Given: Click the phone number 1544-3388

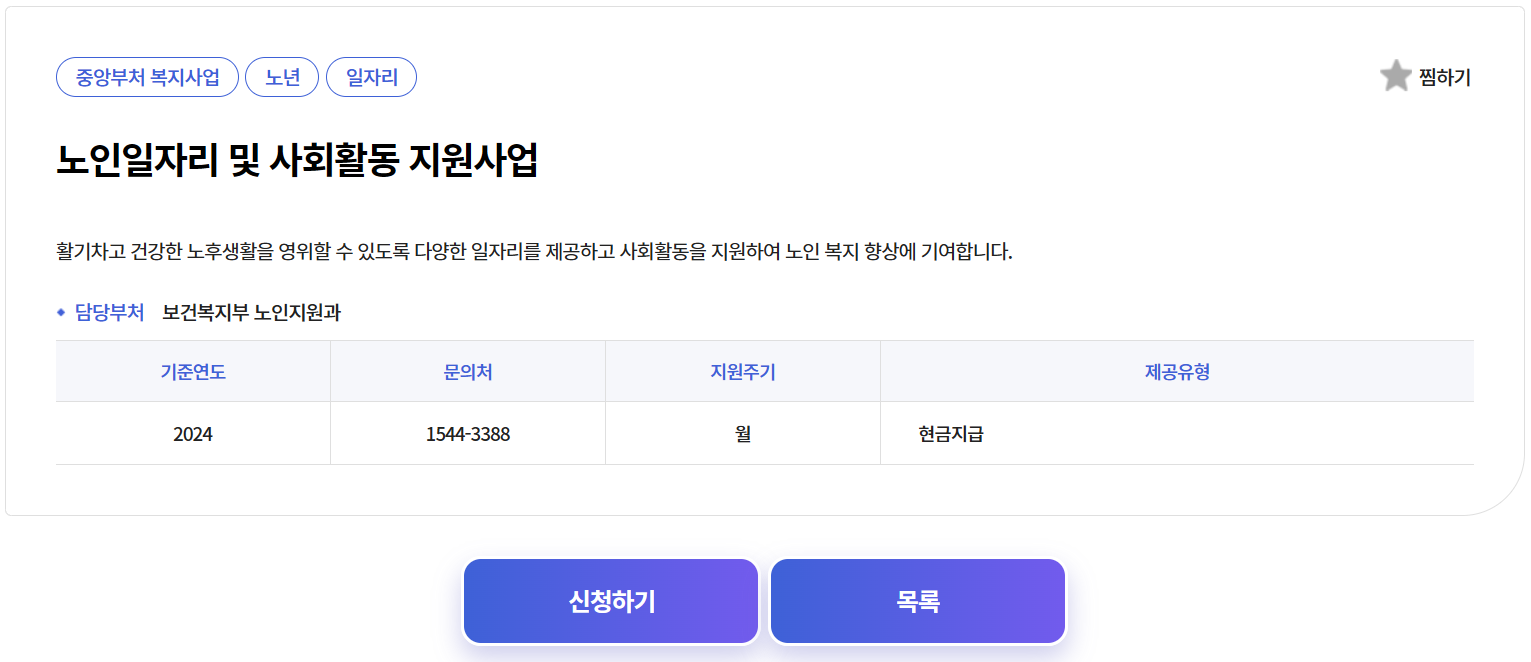Looking at the screenshot, I should [x=468, y=434].
